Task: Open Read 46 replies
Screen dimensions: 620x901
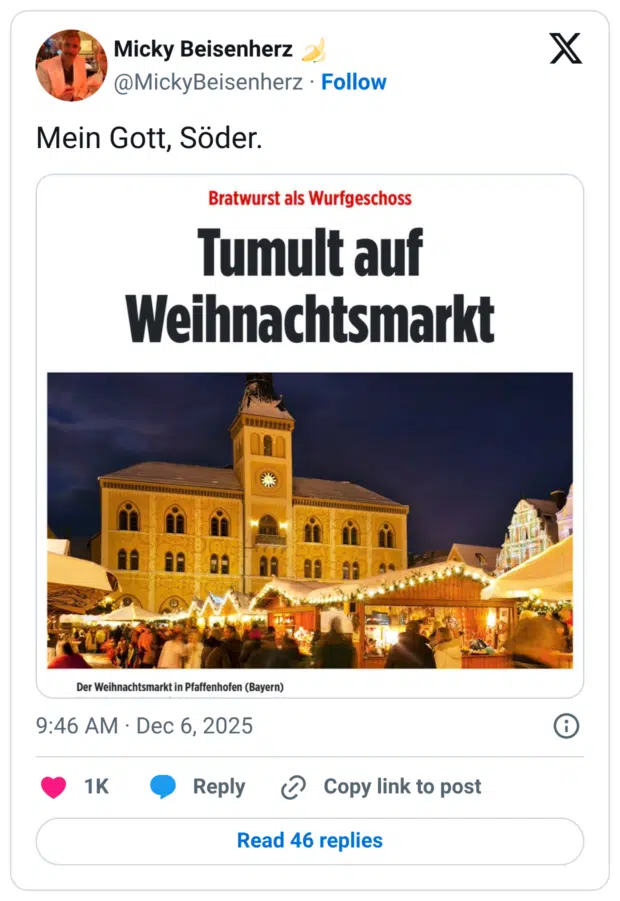Action: point(310,840)
